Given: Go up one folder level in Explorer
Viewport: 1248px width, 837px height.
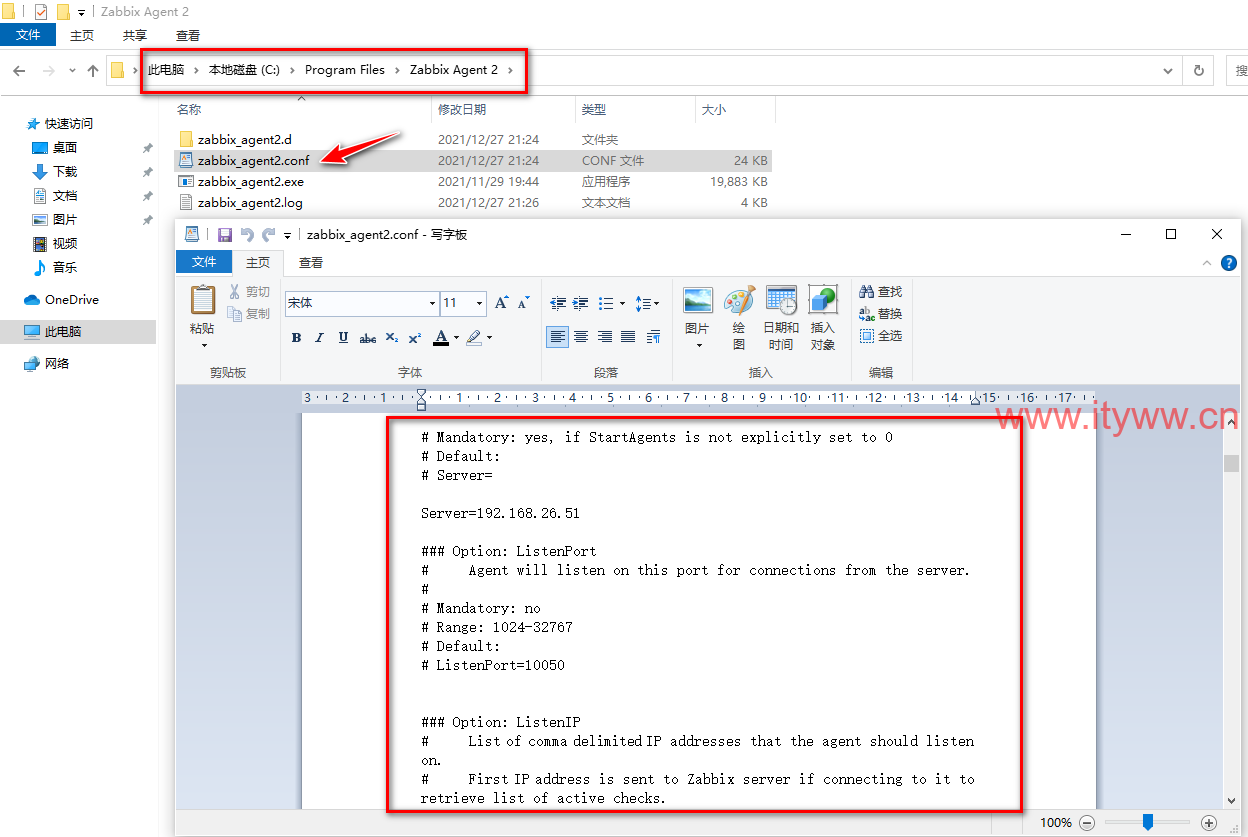Looking at the screenshot, I should point(93,71).
